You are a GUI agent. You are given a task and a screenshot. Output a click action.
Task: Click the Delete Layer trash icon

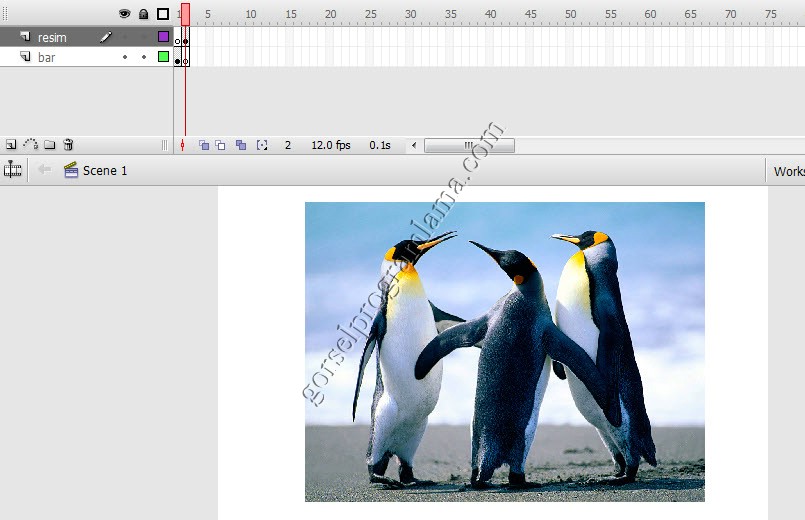tap(68, 145)
